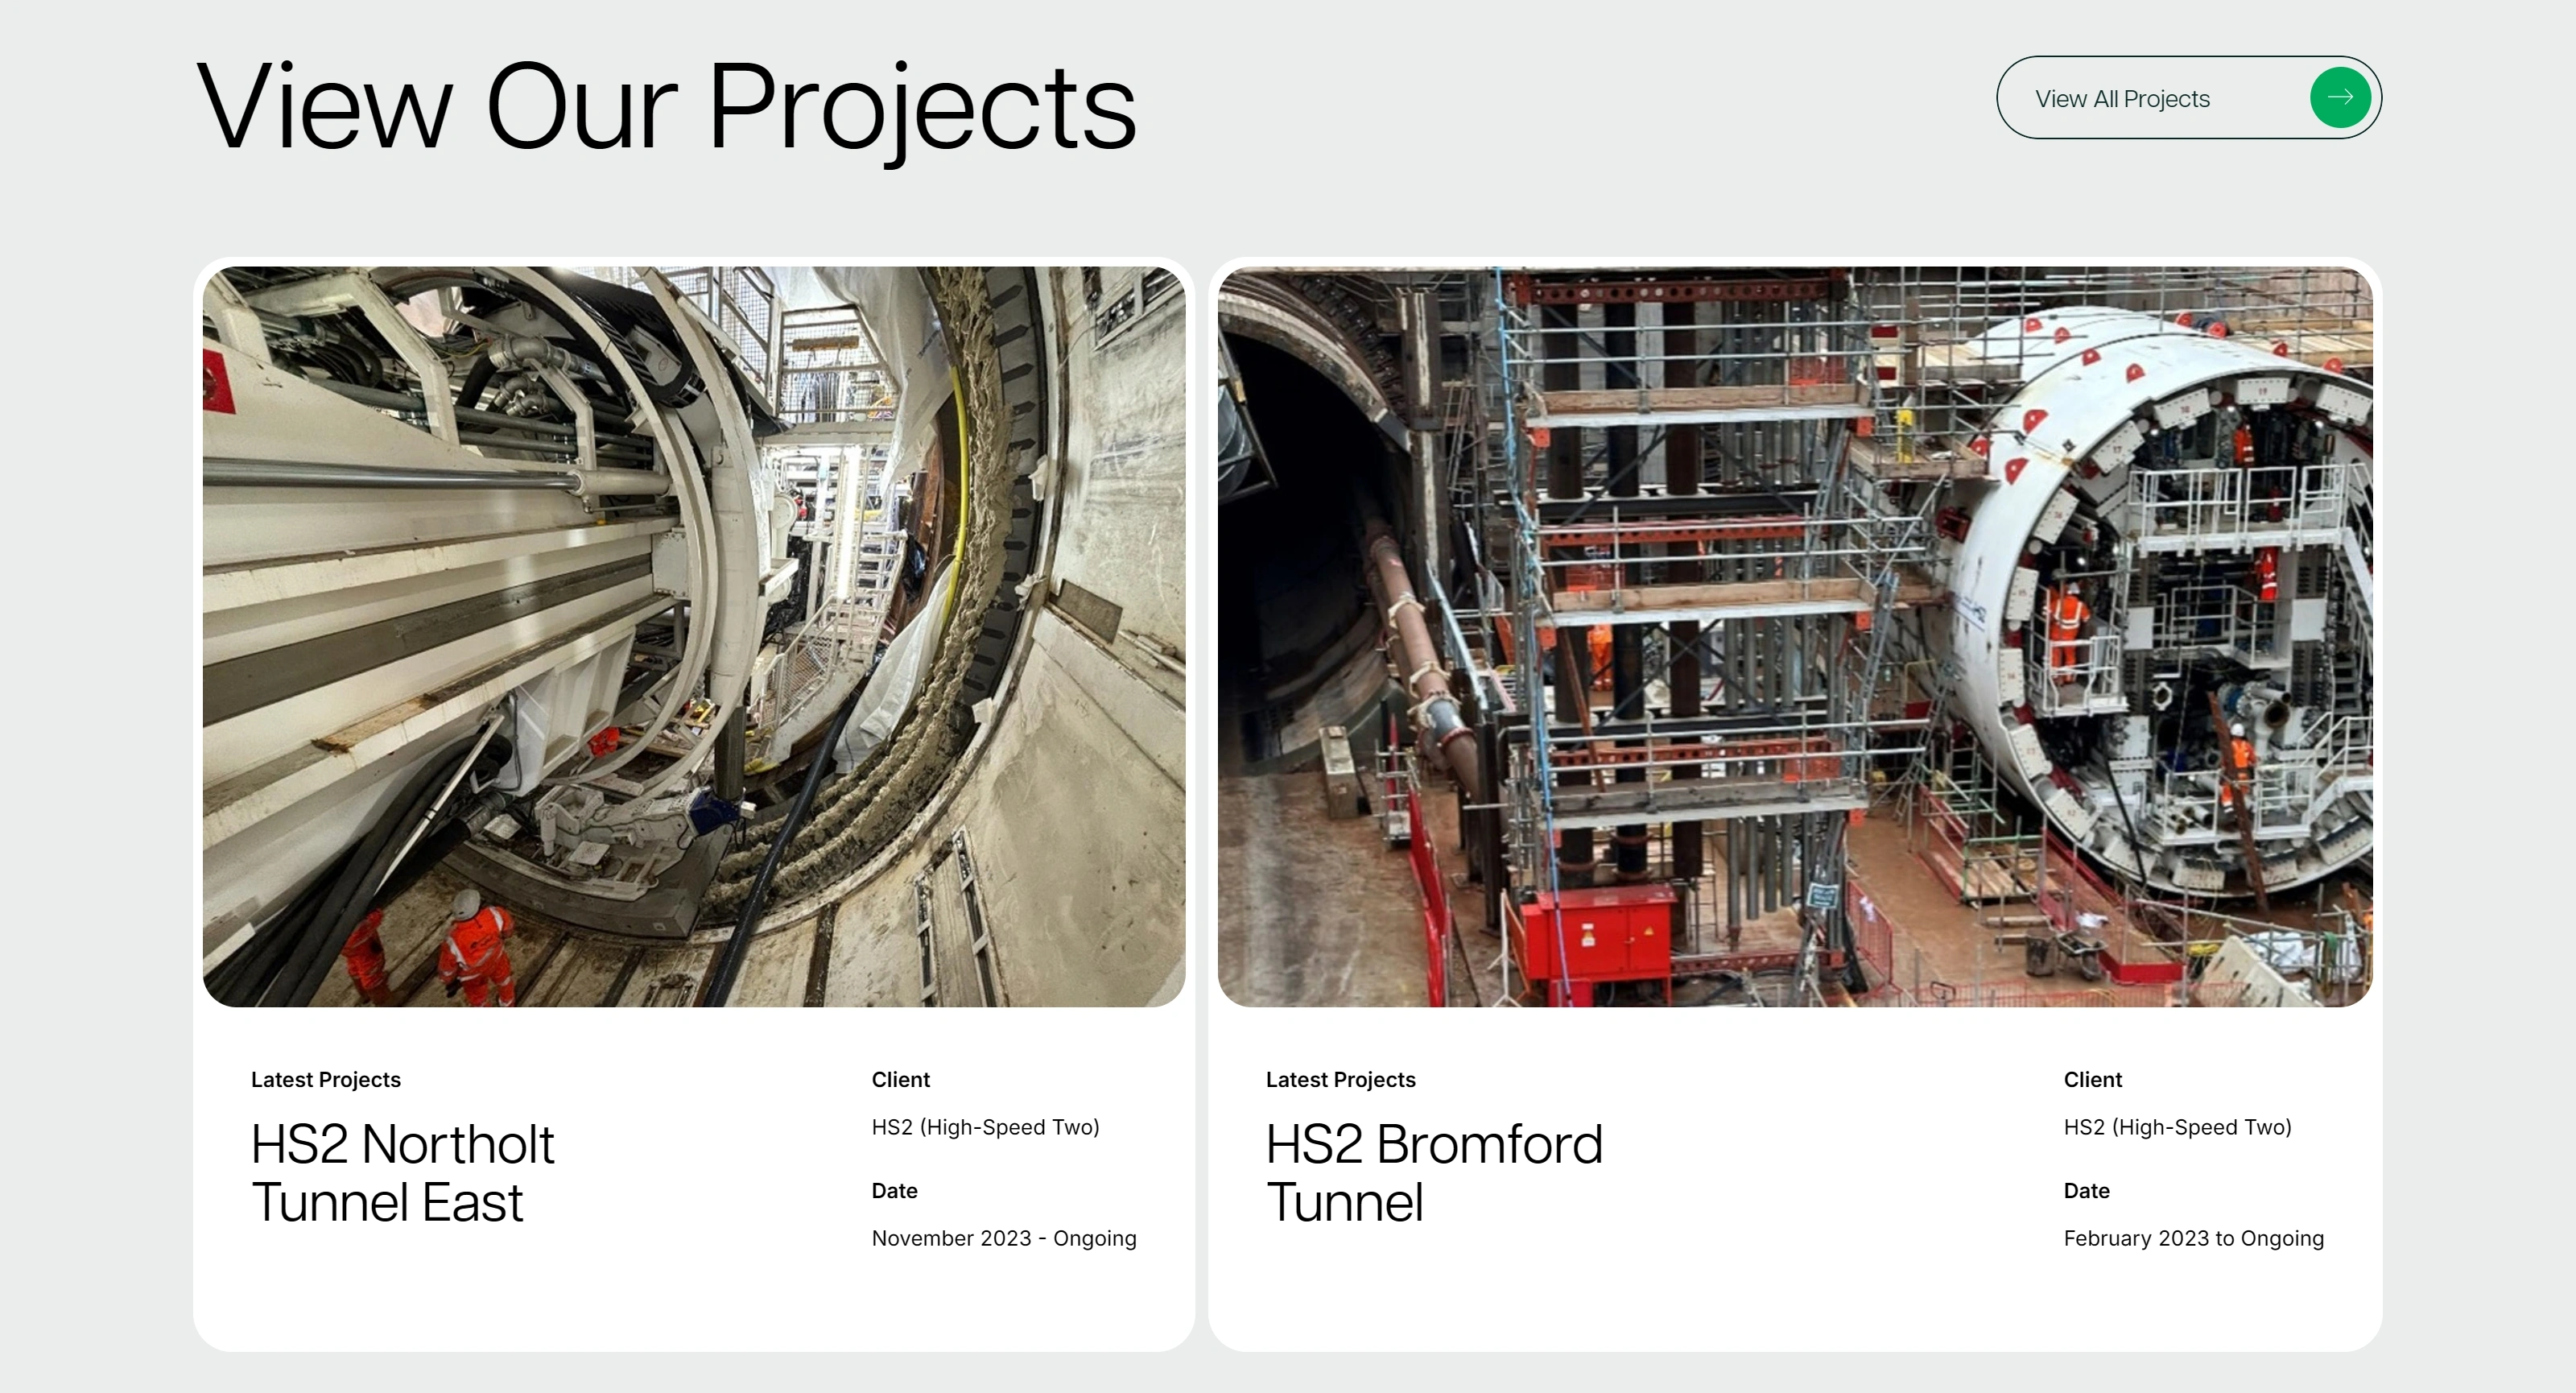Click the HS2 Northolt Tunnel East title
The height and width of the screenshot is (1393, 2576).
coord(402,1173)
